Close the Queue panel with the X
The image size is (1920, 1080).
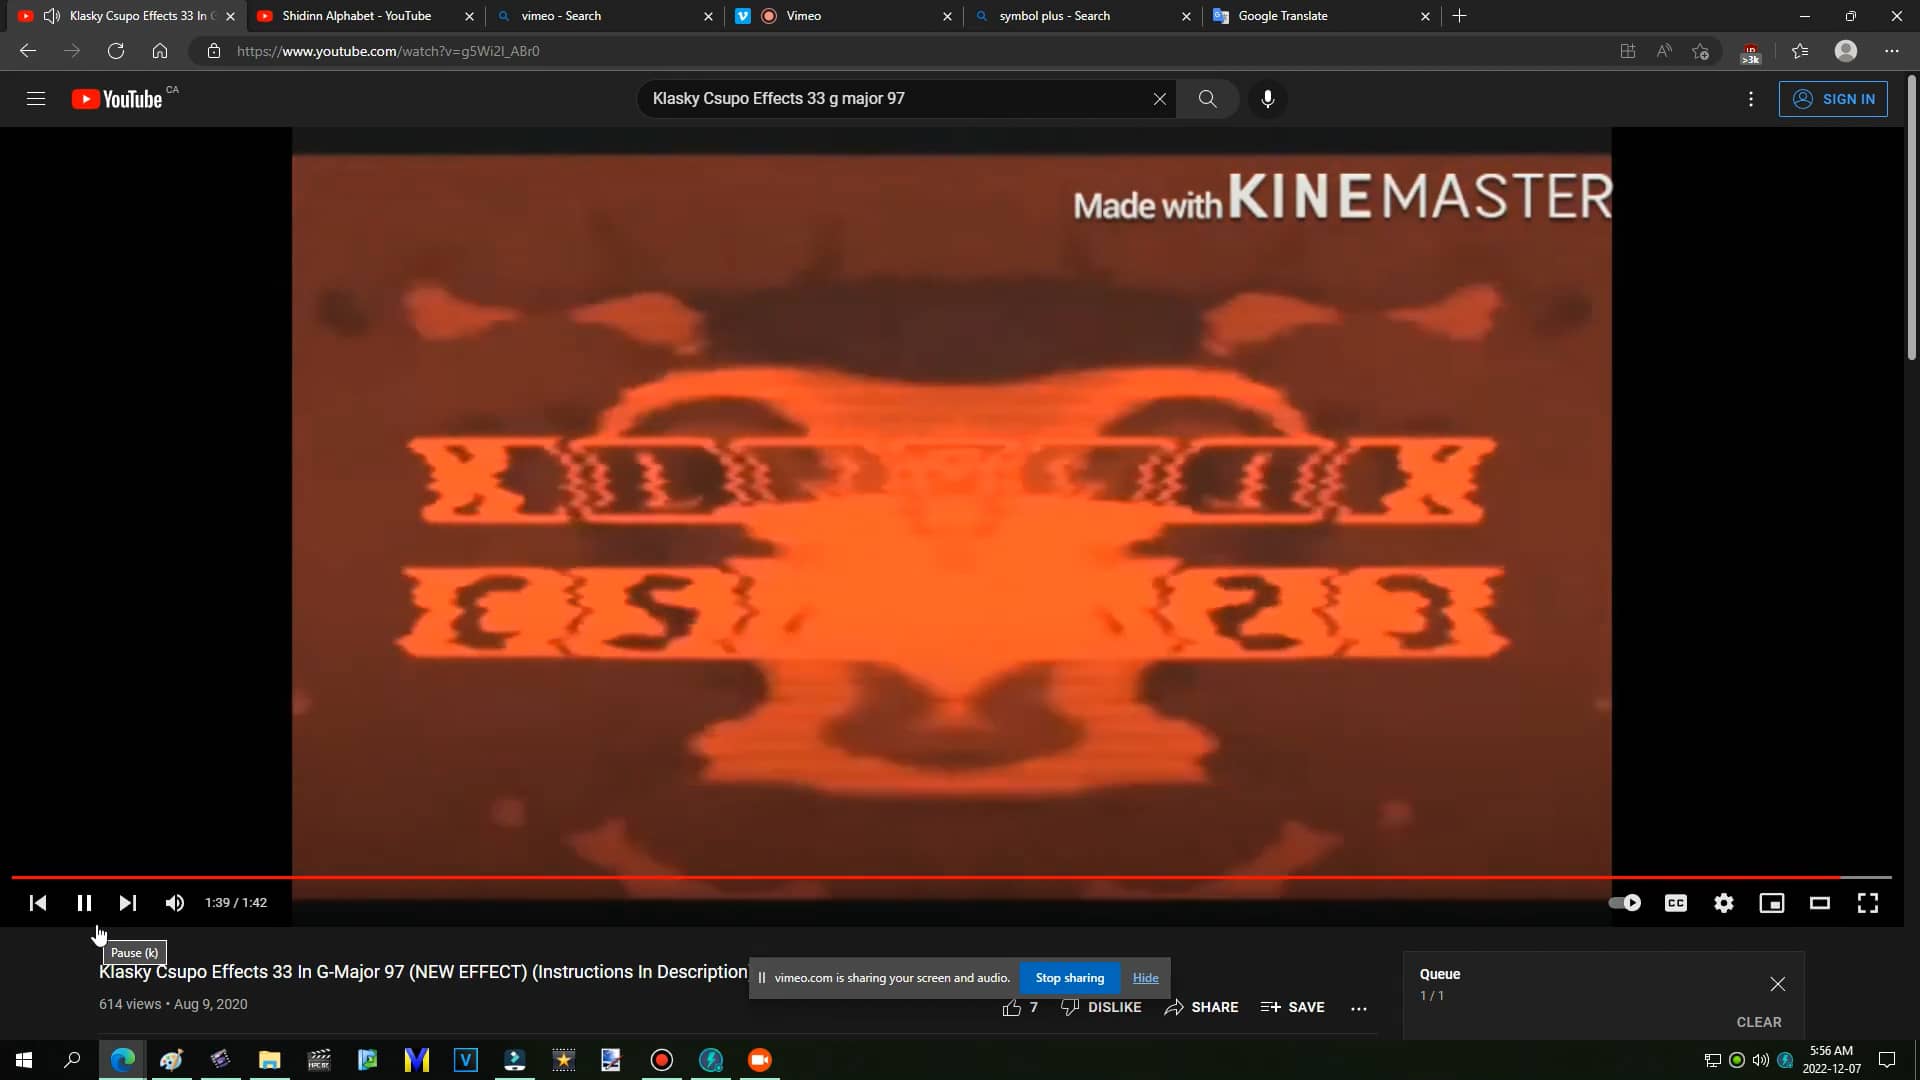tap(1778, 984)
